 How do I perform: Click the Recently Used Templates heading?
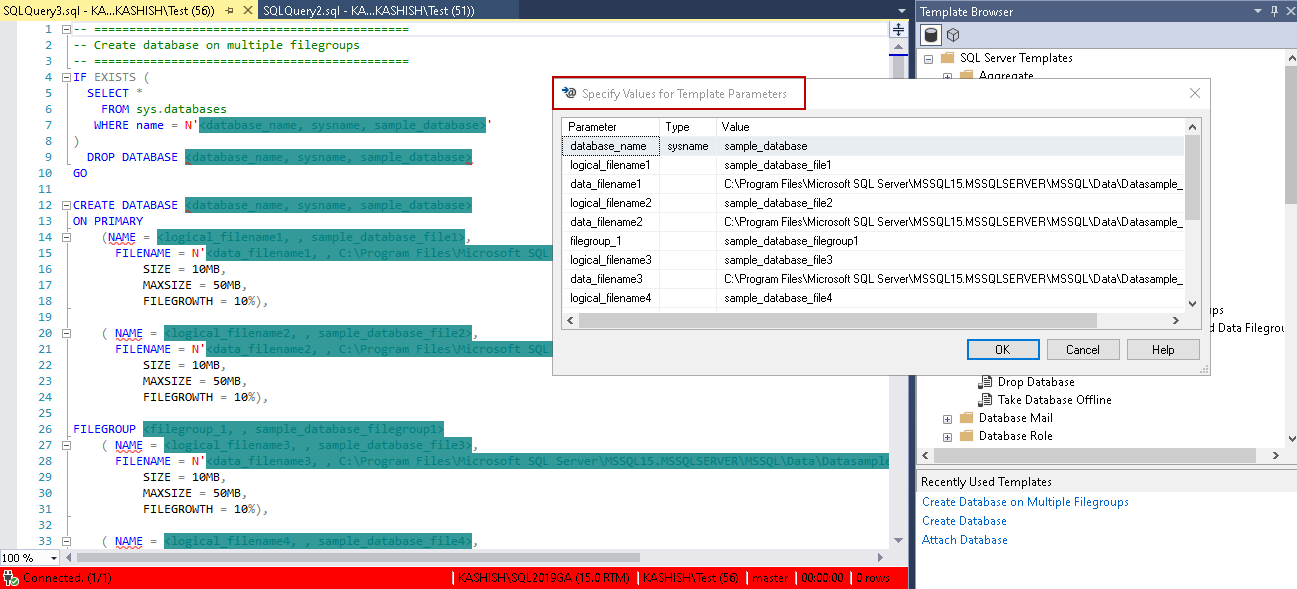[986, 482]
